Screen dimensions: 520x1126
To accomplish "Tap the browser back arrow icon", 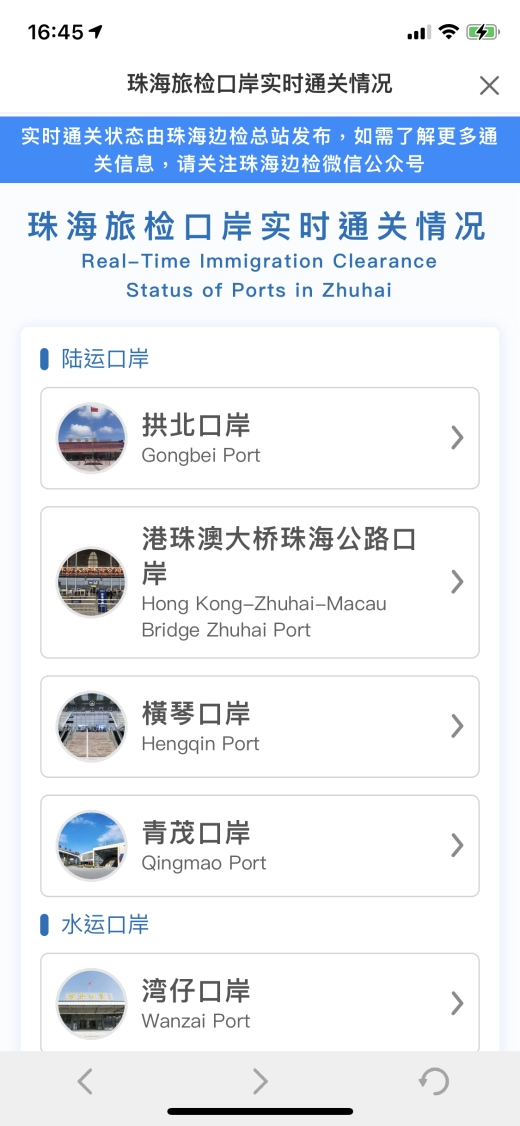I will 85,1081.
